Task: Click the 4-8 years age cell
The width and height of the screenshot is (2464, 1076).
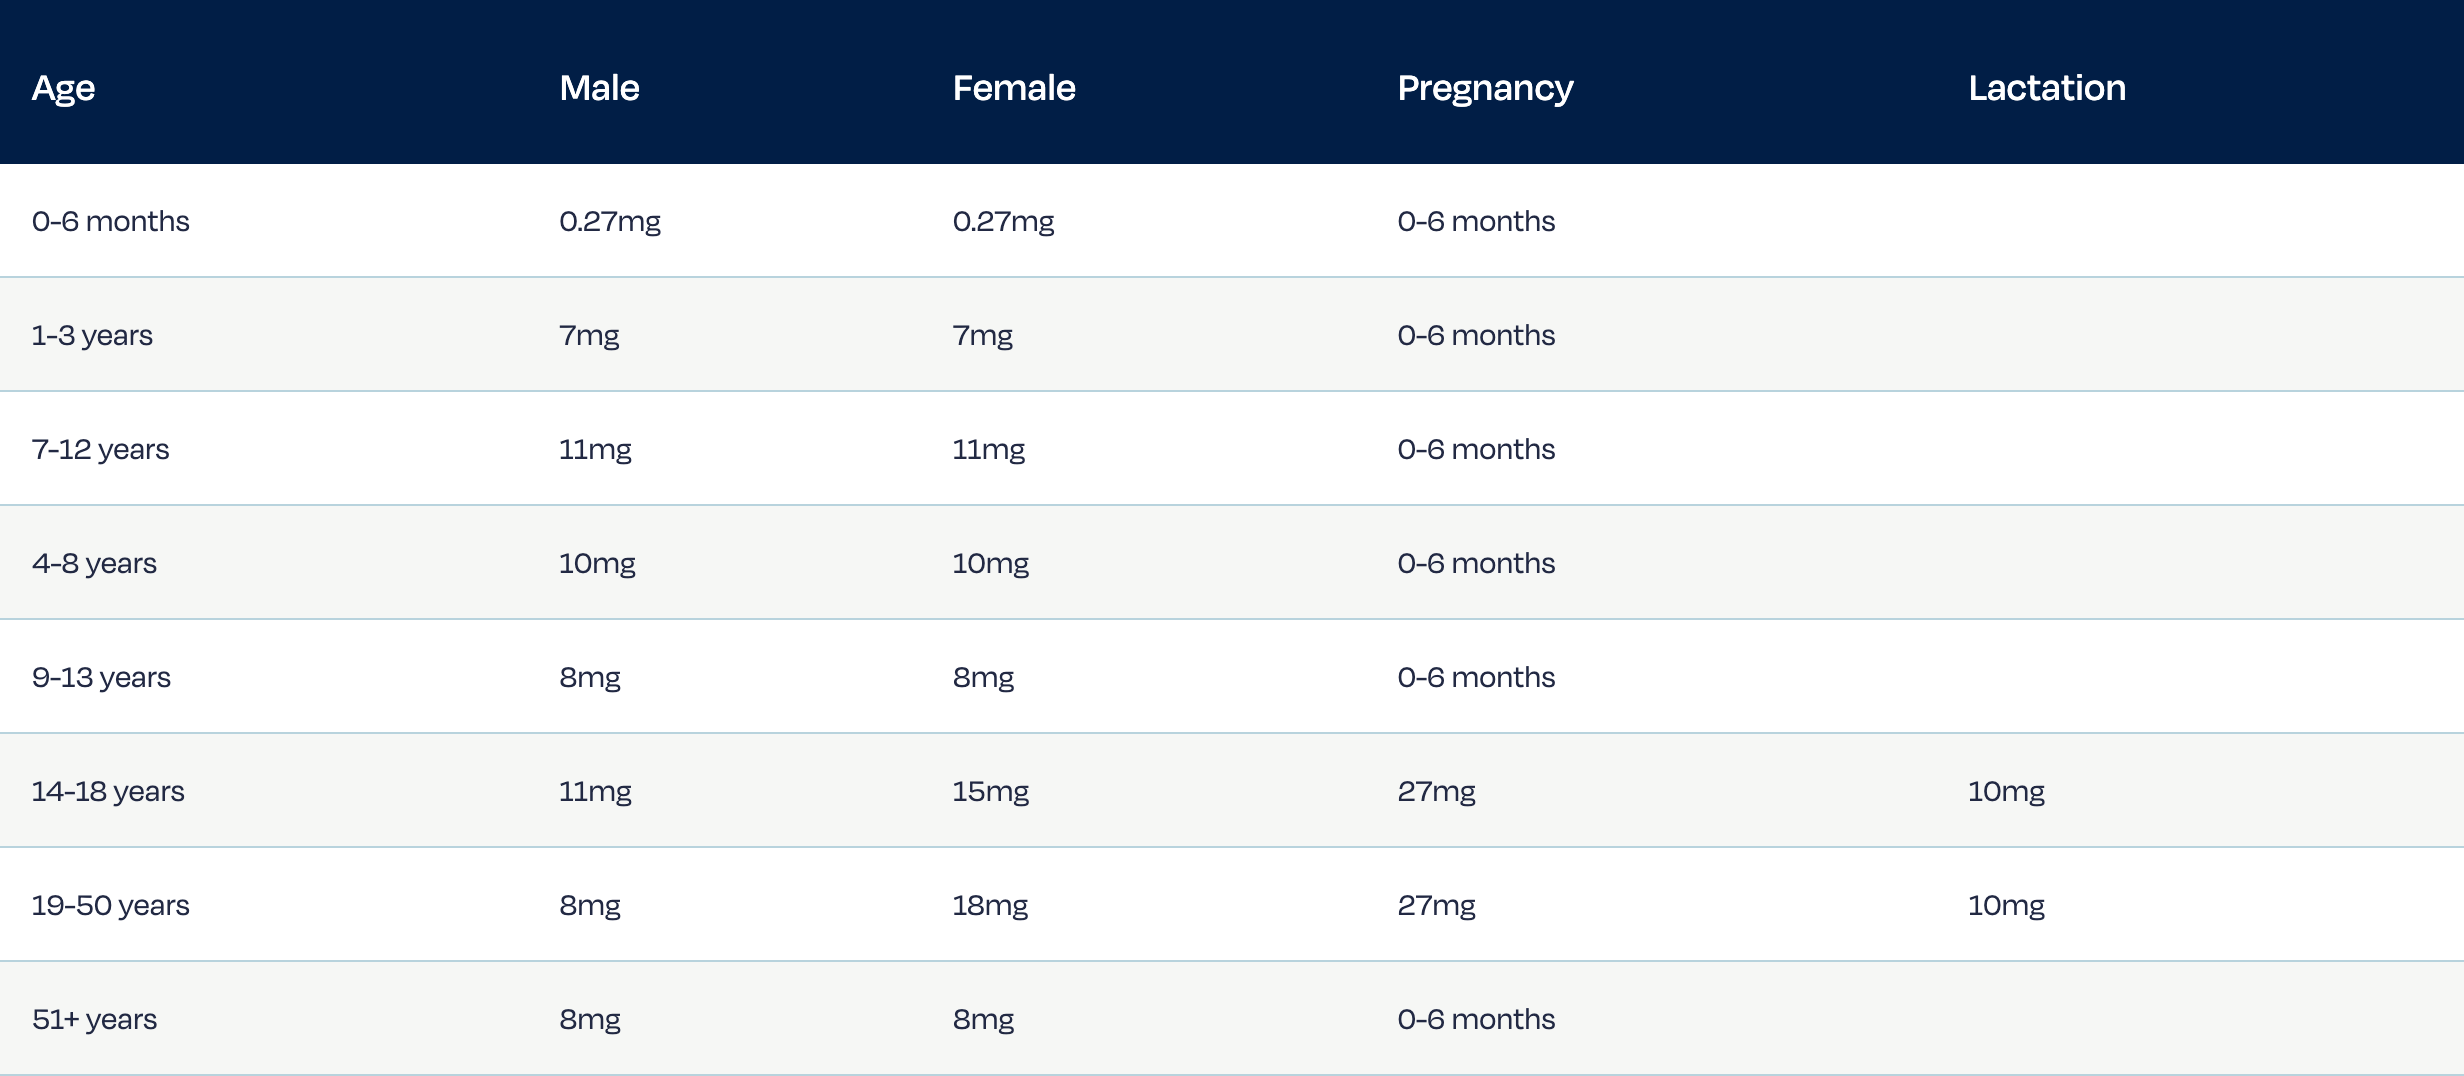Action: click(94, 563)
